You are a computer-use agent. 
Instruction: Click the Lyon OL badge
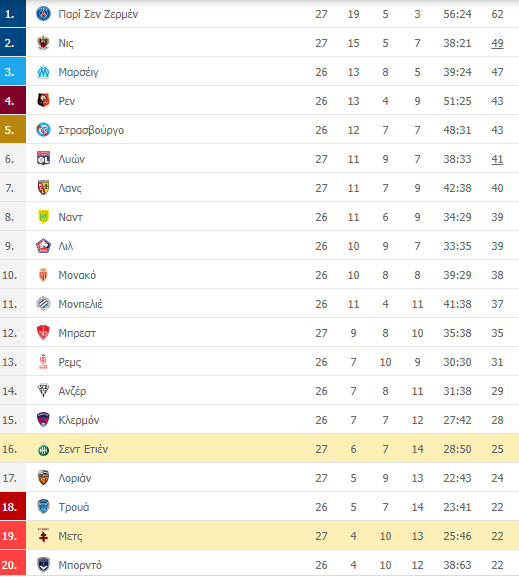point(43,159)
